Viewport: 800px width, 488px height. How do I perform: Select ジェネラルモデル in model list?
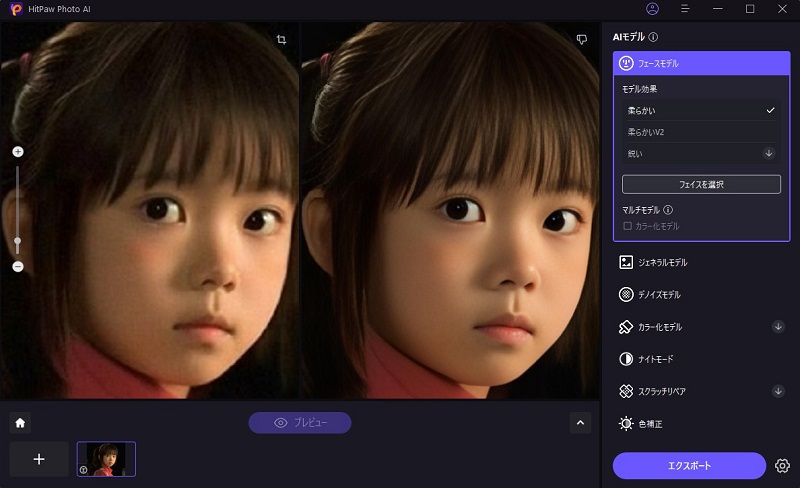coord(701,262)
